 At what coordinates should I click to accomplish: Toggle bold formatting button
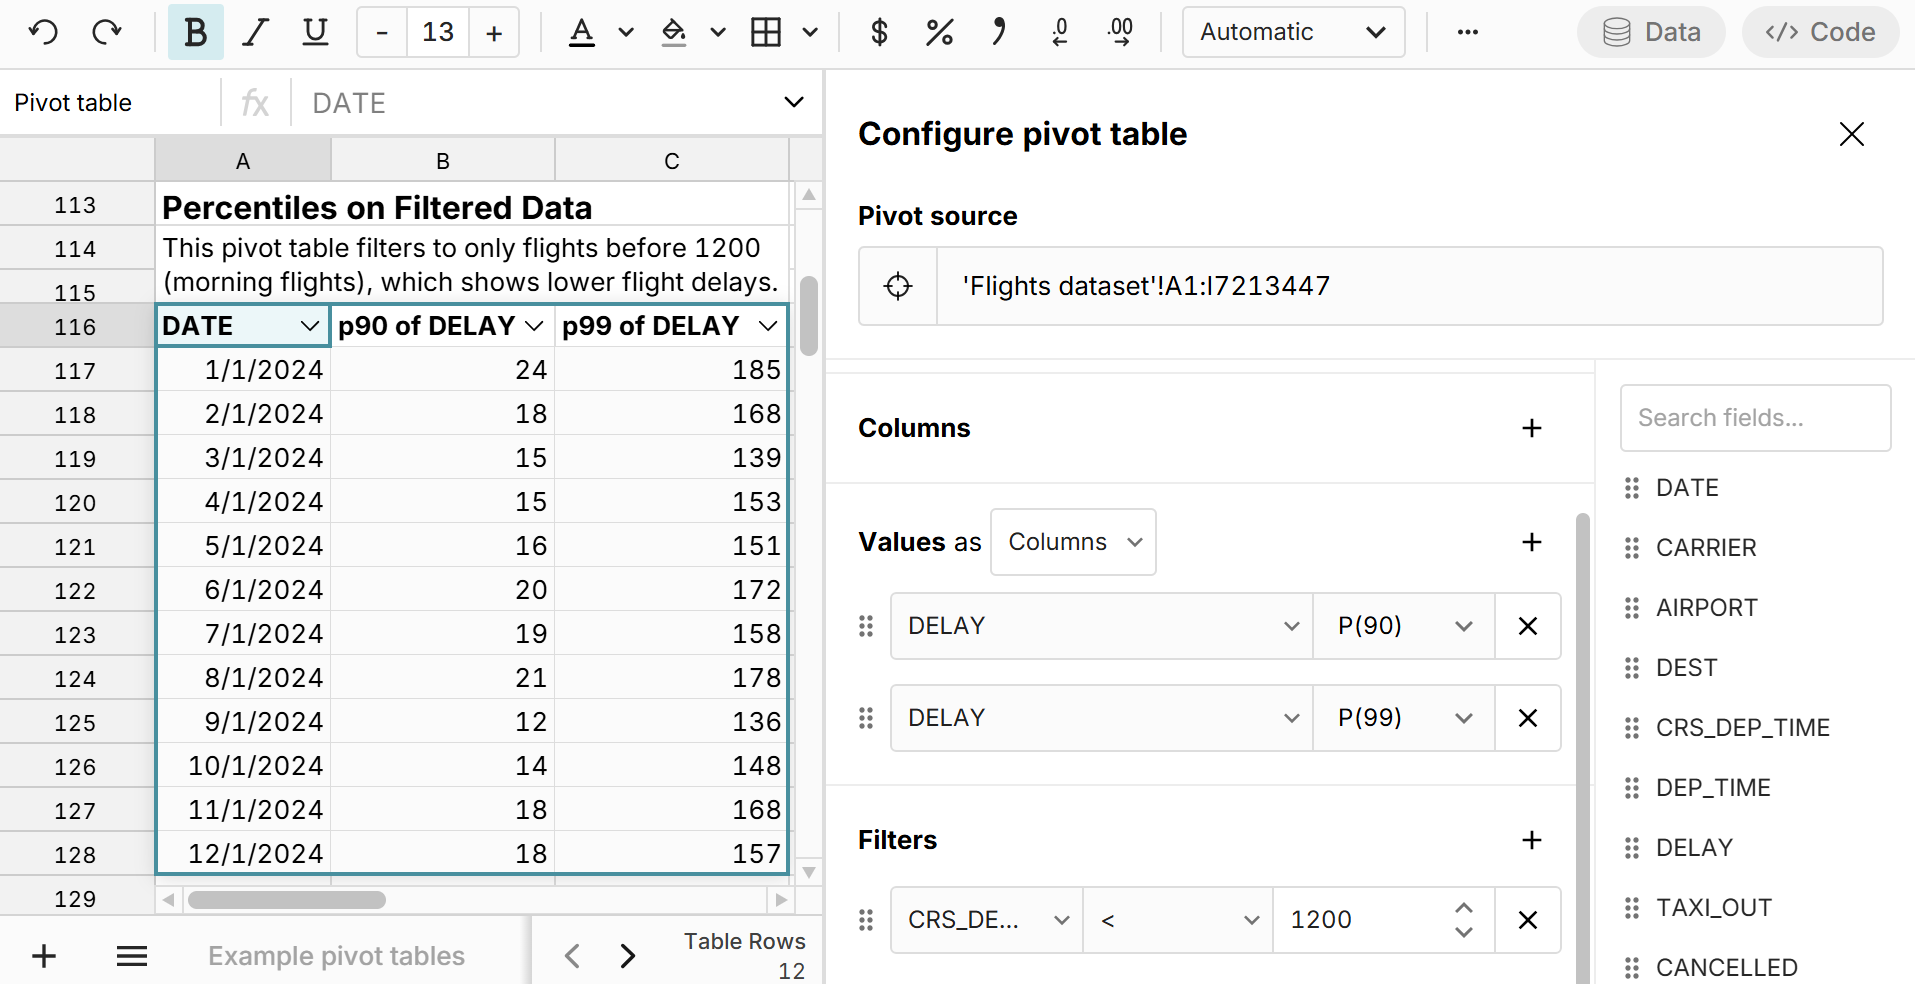click(x=196, y=32)
